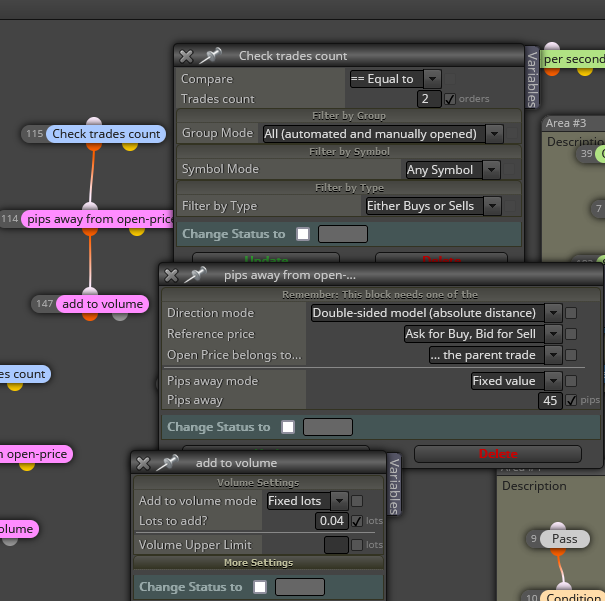Toggle the Reference price row checkbox
This screenshot has width=605, height=601.
click(571, 334)
